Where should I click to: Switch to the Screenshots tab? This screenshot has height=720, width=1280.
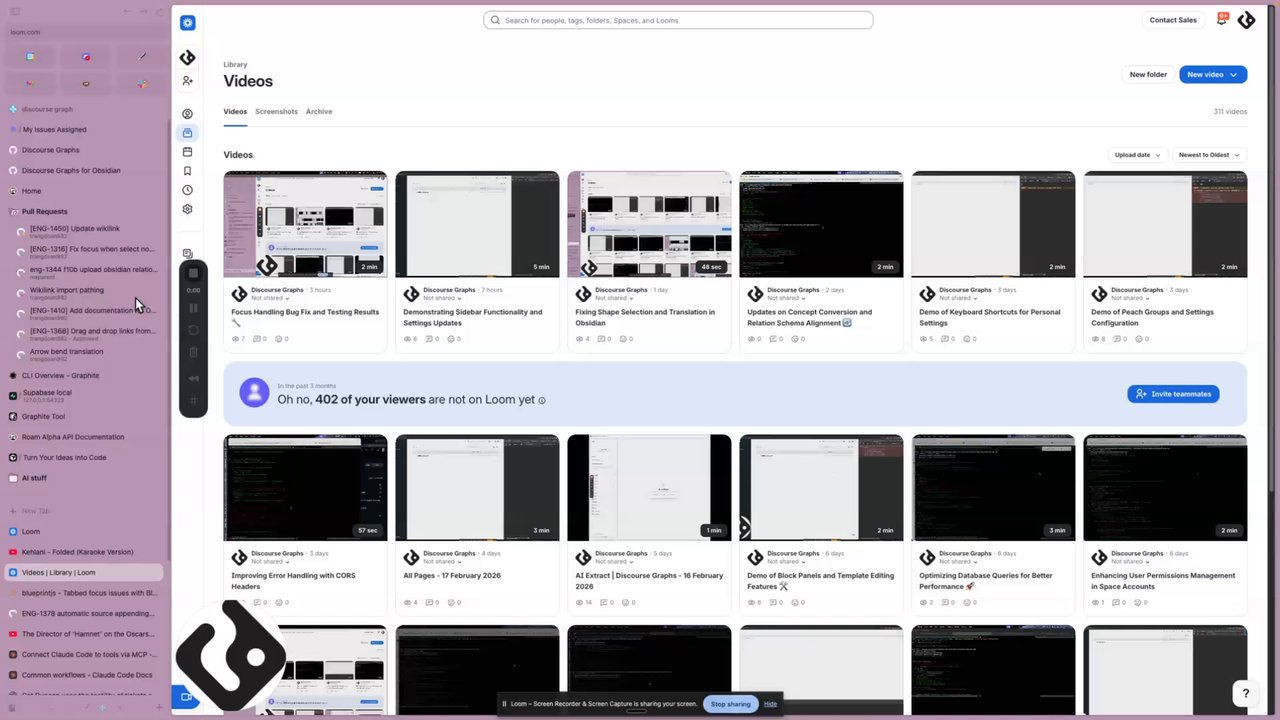pos(276,111)
